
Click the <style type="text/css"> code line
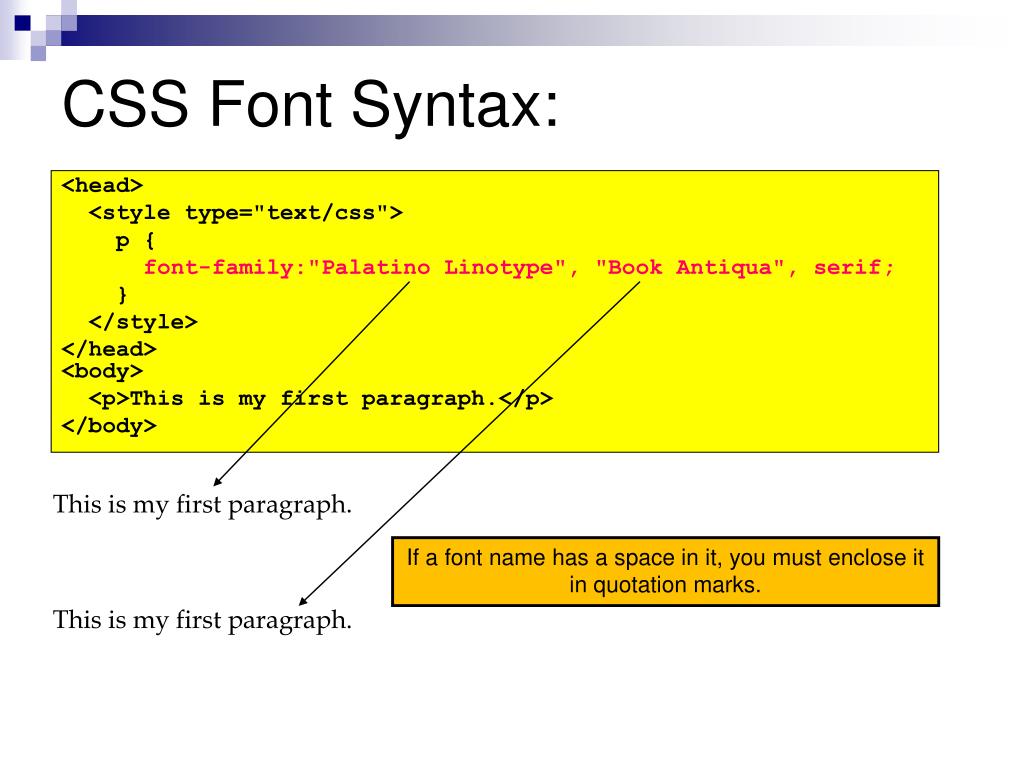pyautogui.click(x=246, y=213)
